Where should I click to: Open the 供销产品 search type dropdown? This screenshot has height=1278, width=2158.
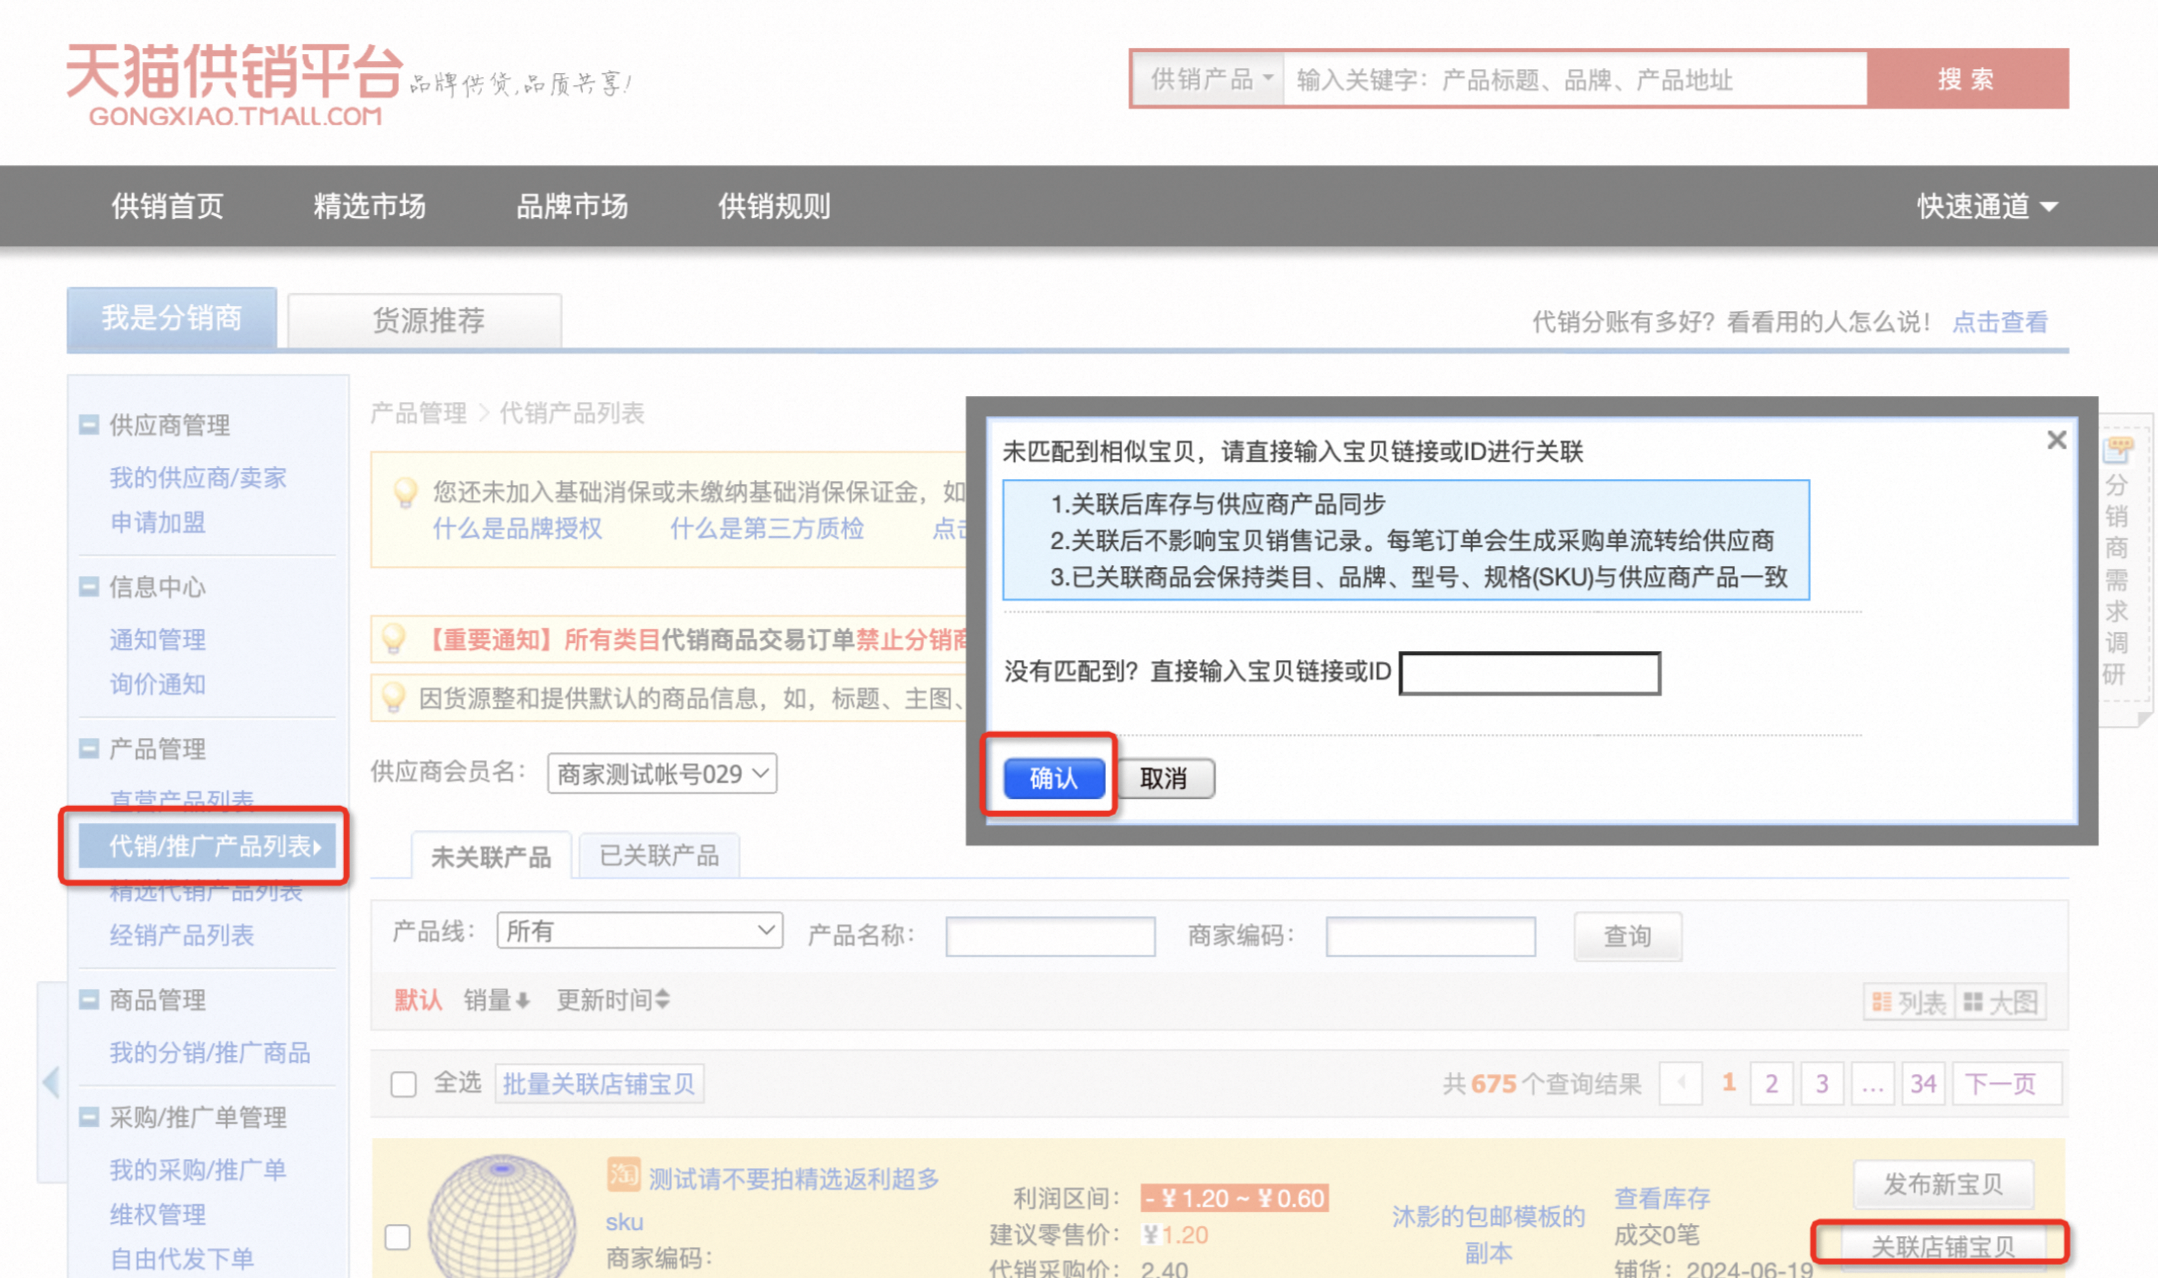click(x=1209, y=79)
